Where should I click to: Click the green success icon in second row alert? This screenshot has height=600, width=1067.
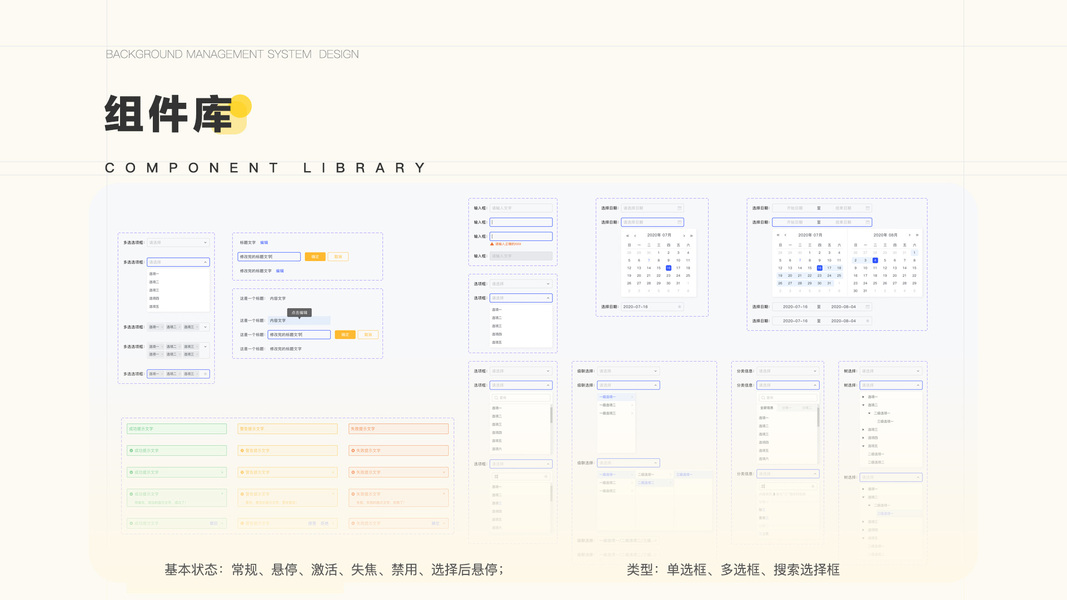tap(131, 450)
